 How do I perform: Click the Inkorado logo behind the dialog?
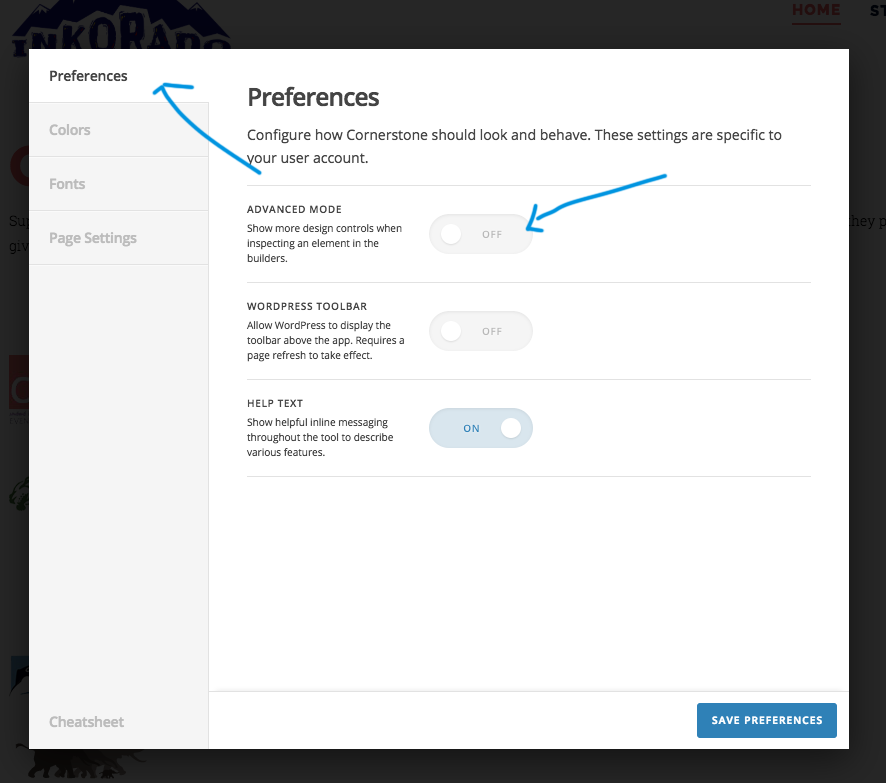click(x=121, y=25)
